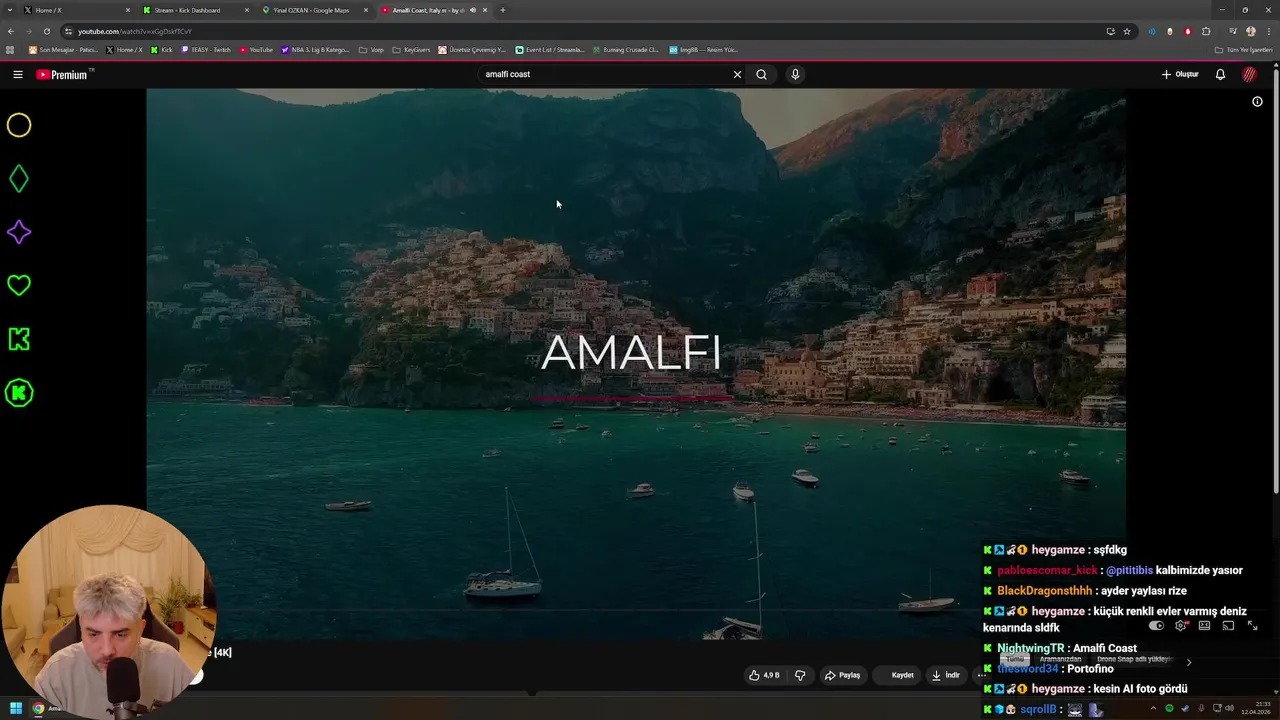Click the youtube.com address bar URL
Screen dimensions: 1280x720
pyautogui.click(x=135, y=31)
